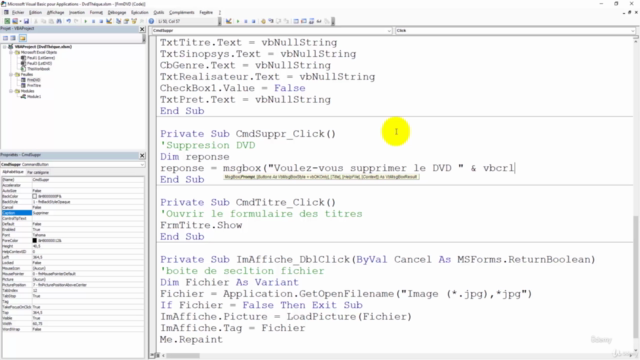The image size is (640, 360).
Task: Open the Click procedure dropdown above code
Action: click(632, 31)
